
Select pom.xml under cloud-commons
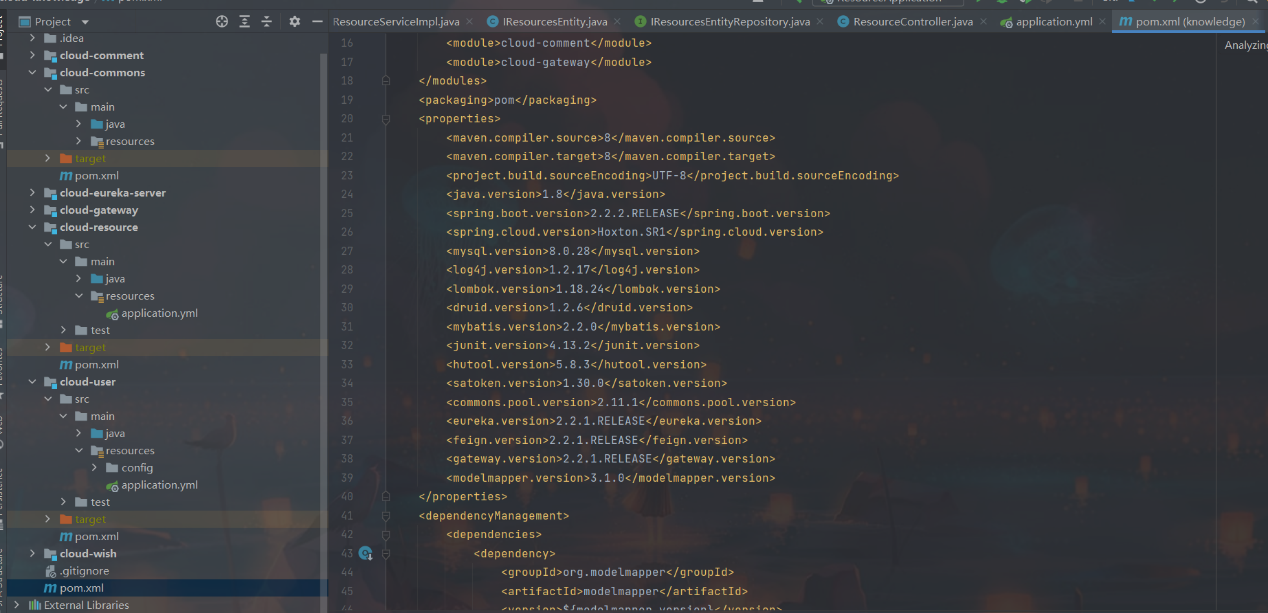[x=96, y=176]
